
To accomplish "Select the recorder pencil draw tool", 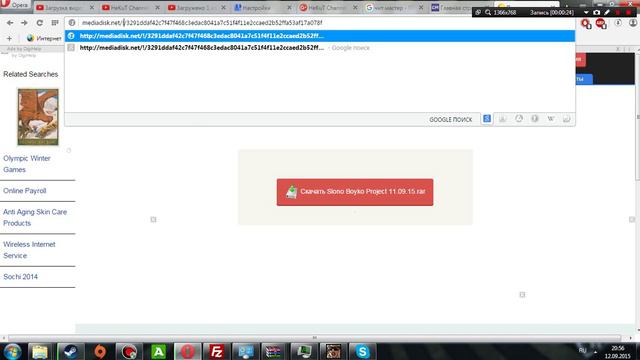I will pyautogui.click(x=607, y=13).
